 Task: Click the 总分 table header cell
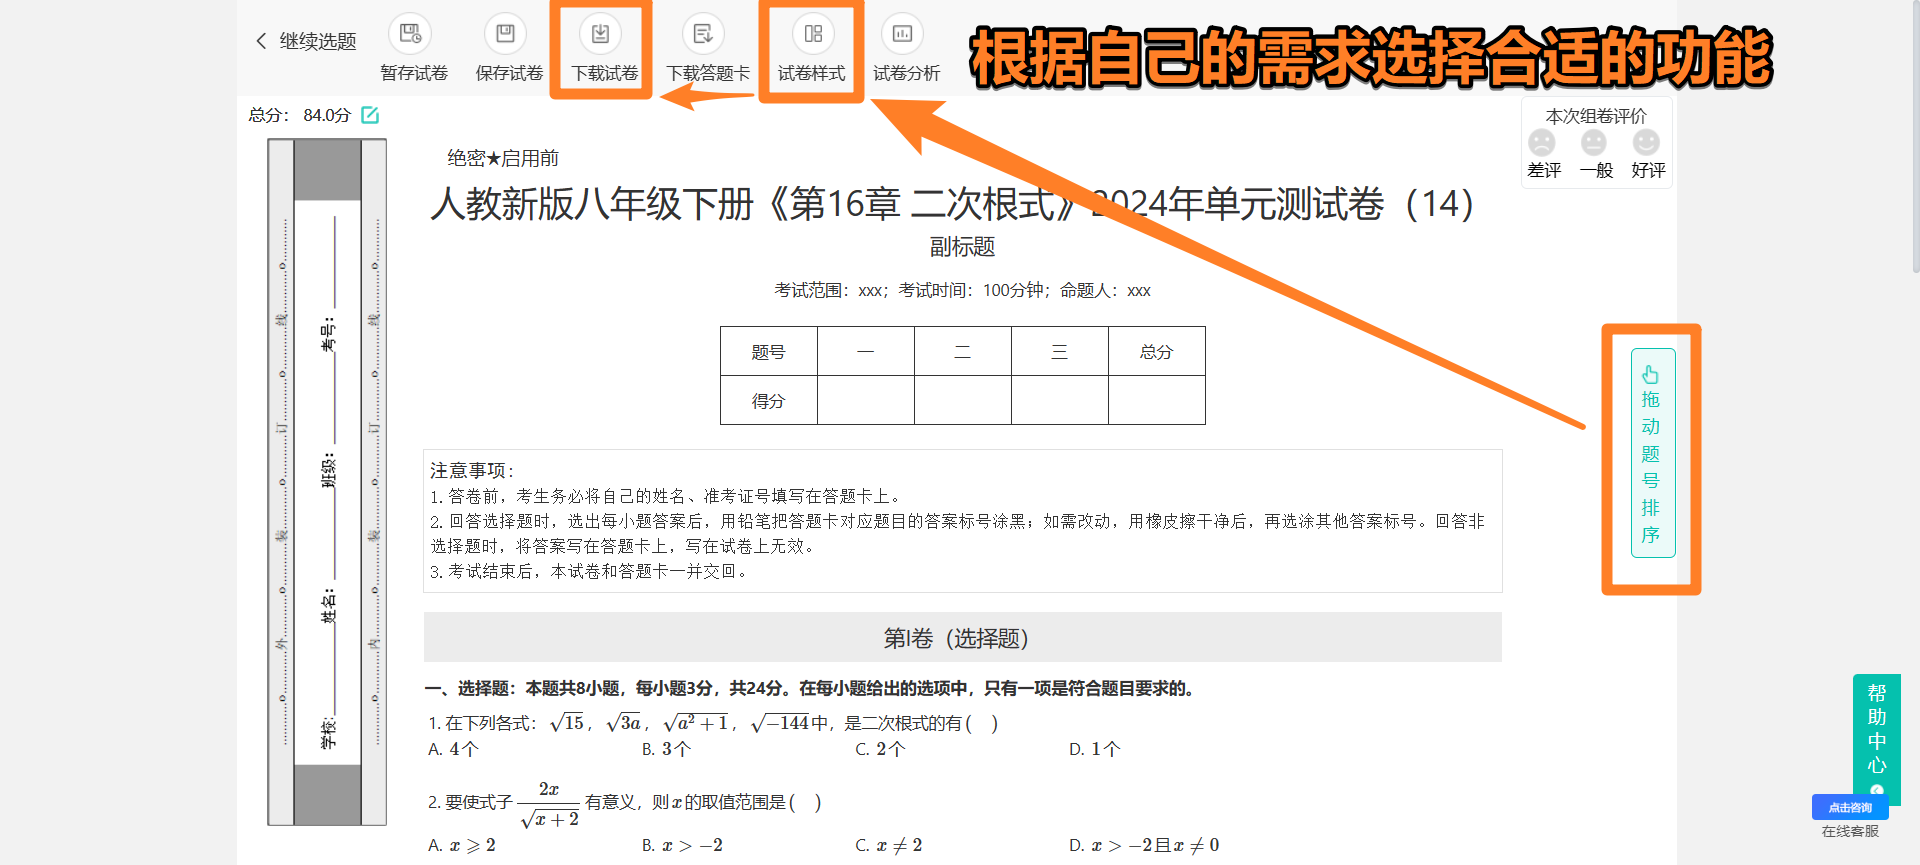[x=1157, y=352]
